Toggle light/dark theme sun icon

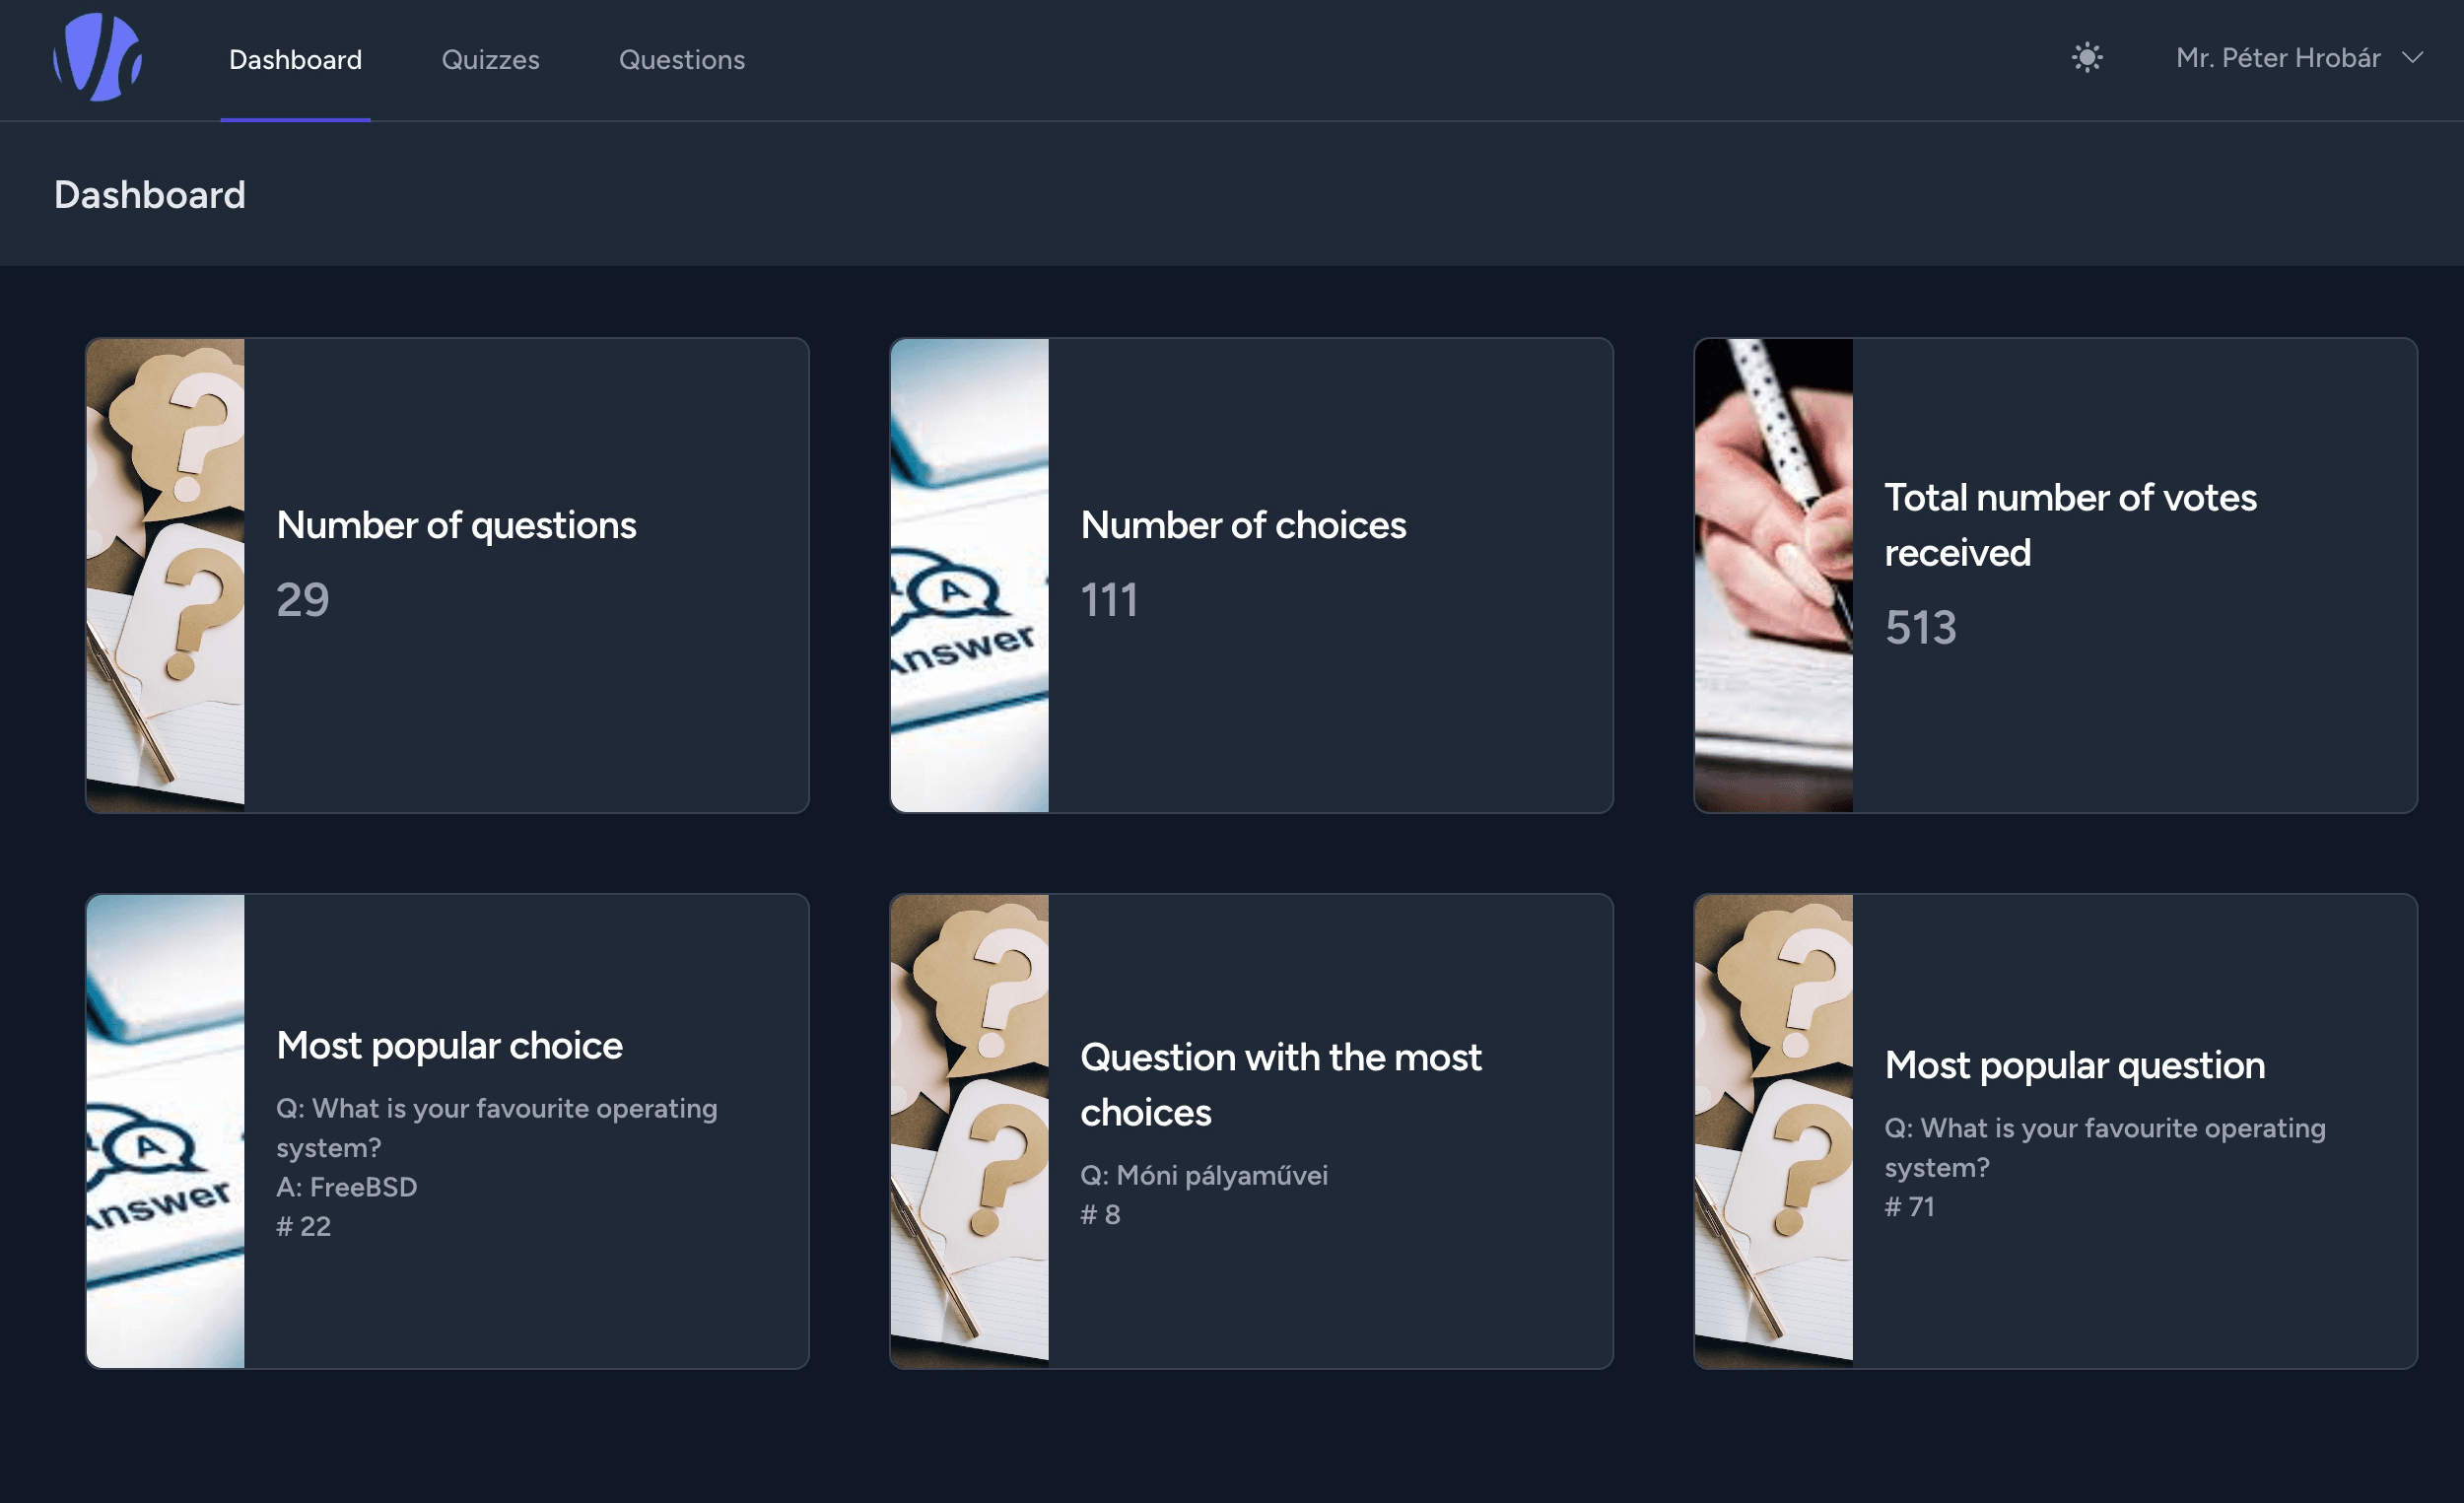(2086, 58)
